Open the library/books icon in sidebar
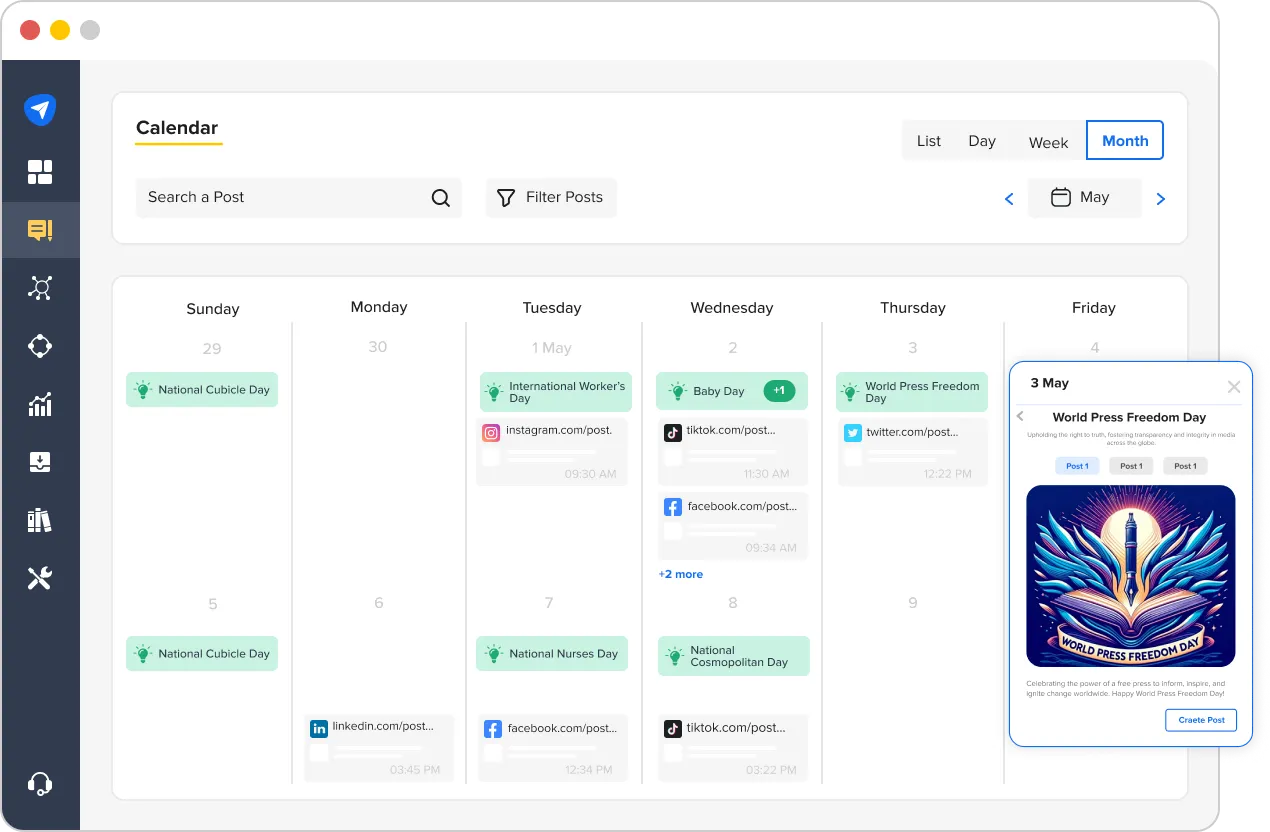 click(41, 519)
